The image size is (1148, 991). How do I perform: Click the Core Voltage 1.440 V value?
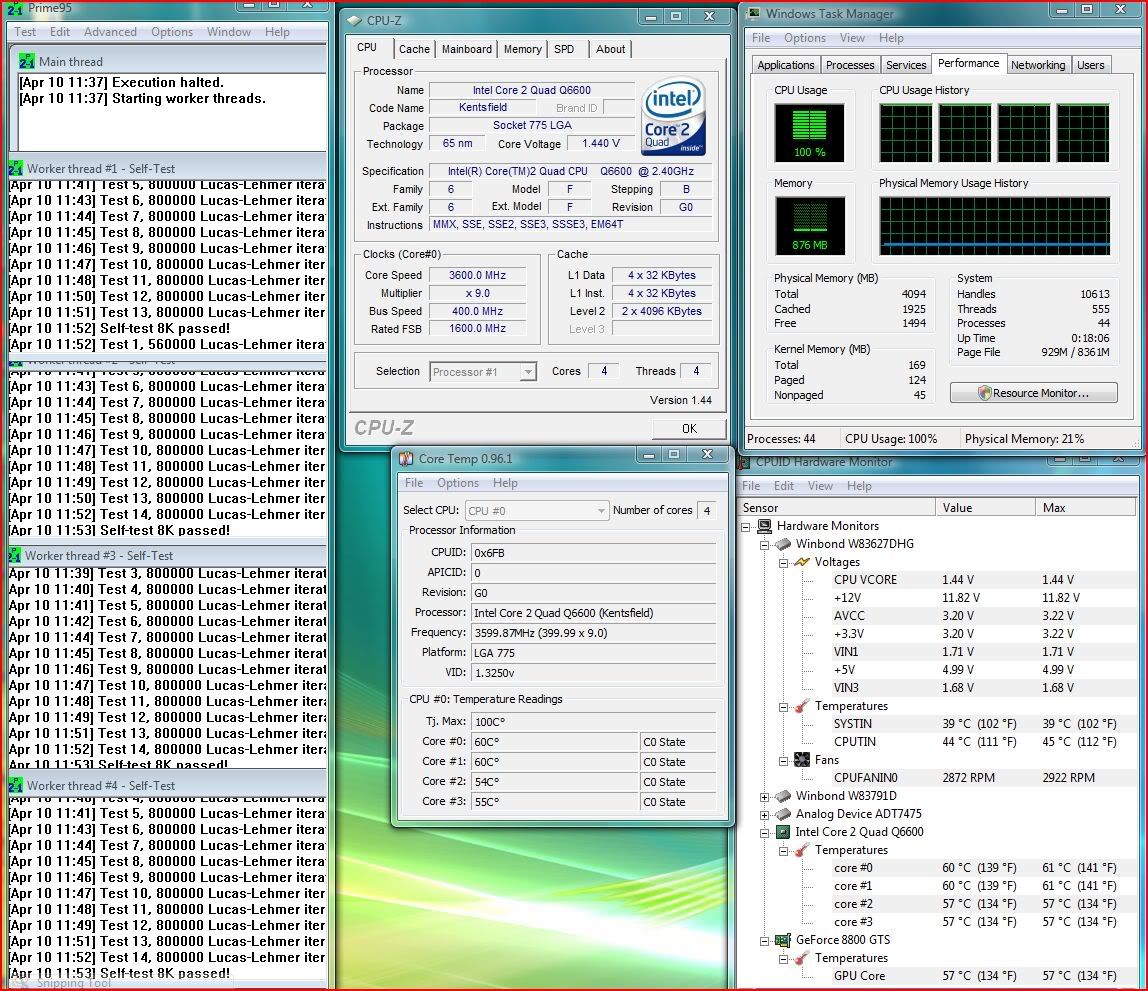coord(600,143)
